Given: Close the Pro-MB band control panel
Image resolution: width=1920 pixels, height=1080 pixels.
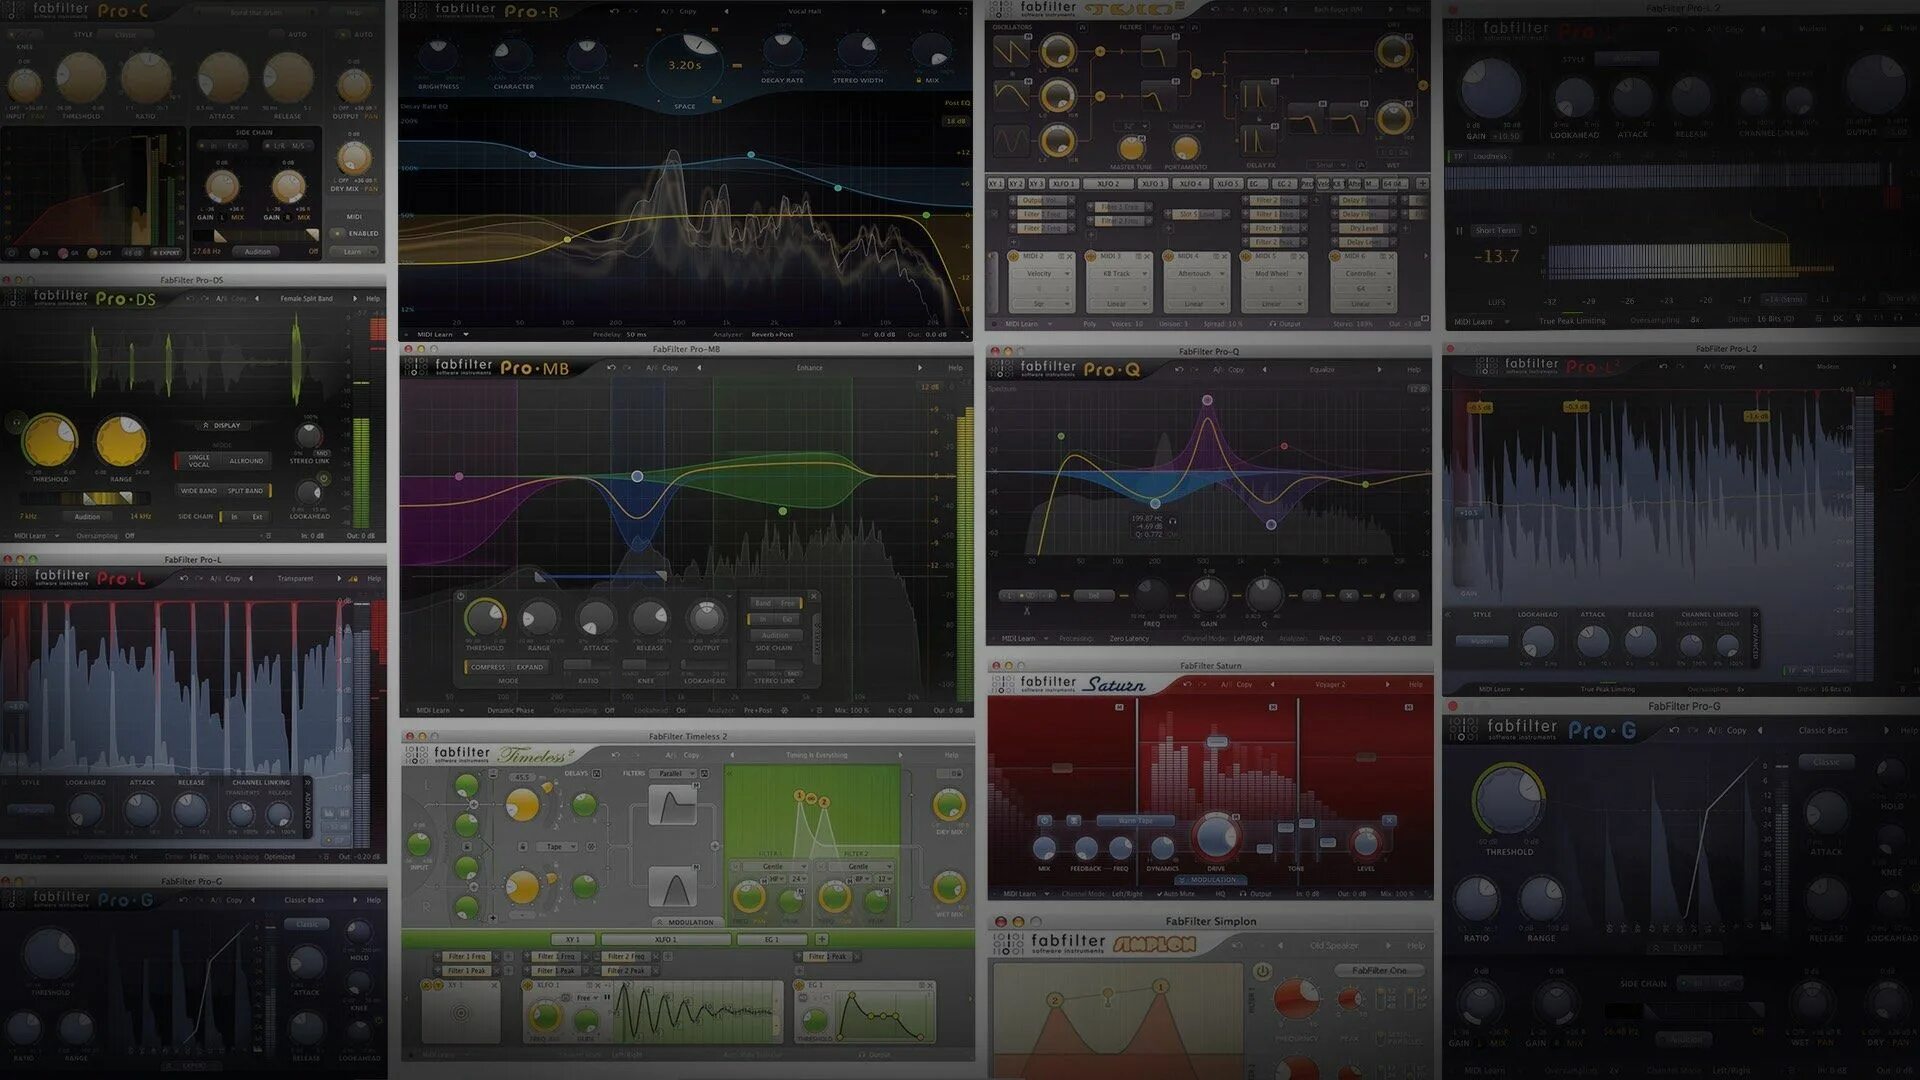Looking at the screenshot, I should tap(813, 597).
